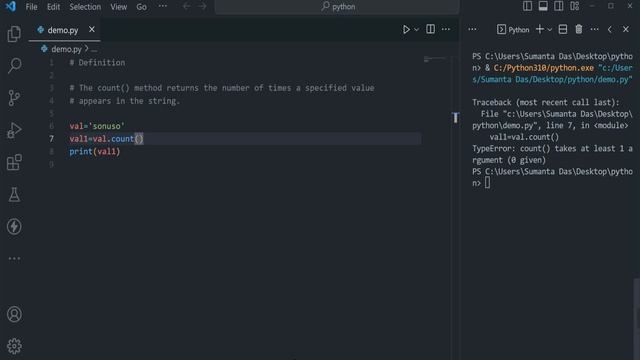Open the Explorer view in activity bar

pyautogui.click(x=14, y=34)
